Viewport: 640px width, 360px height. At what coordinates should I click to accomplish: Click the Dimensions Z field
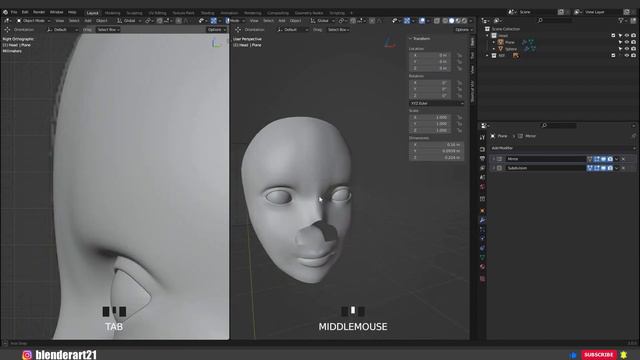[x=436, y=158]
